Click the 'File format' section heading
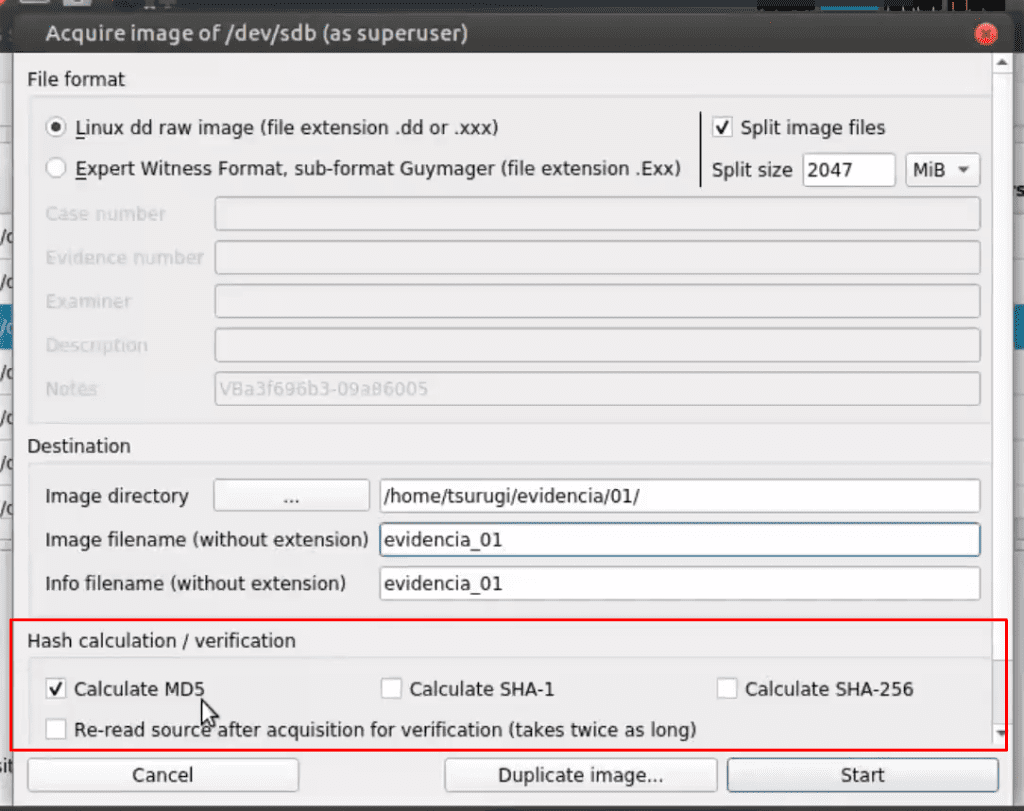 [x=76, y=79]
